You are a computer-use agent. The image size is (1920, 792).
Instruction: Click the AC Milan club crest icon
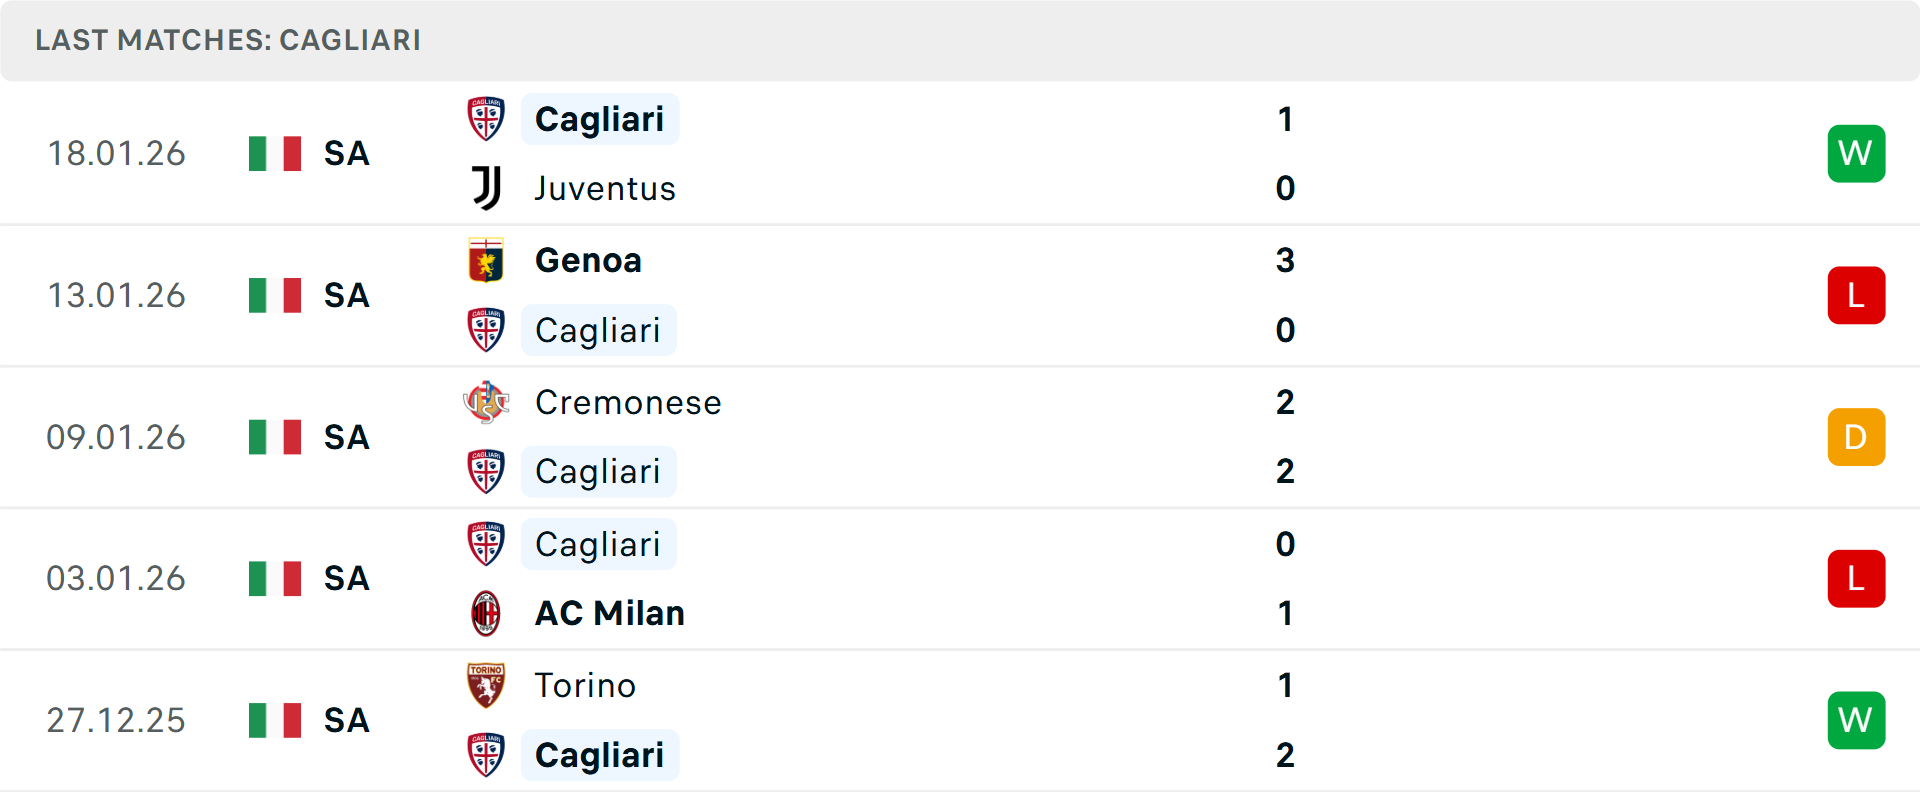tap(486, 613)
